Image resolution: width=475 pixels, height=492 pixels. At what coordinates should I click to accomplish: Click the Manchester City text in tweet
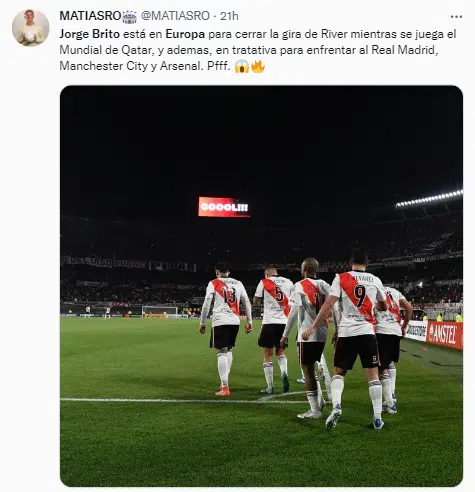[103, 66]
